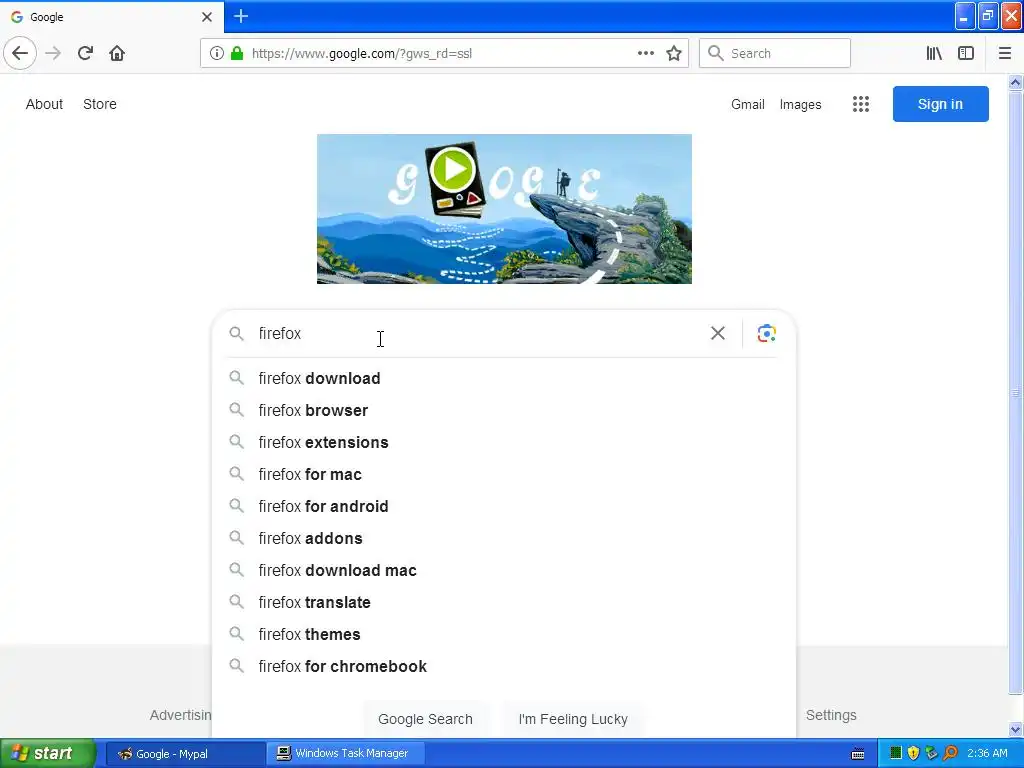Open the Windows start menu
The height and width of the screenshot is (768, 1024).
point(48,753)
